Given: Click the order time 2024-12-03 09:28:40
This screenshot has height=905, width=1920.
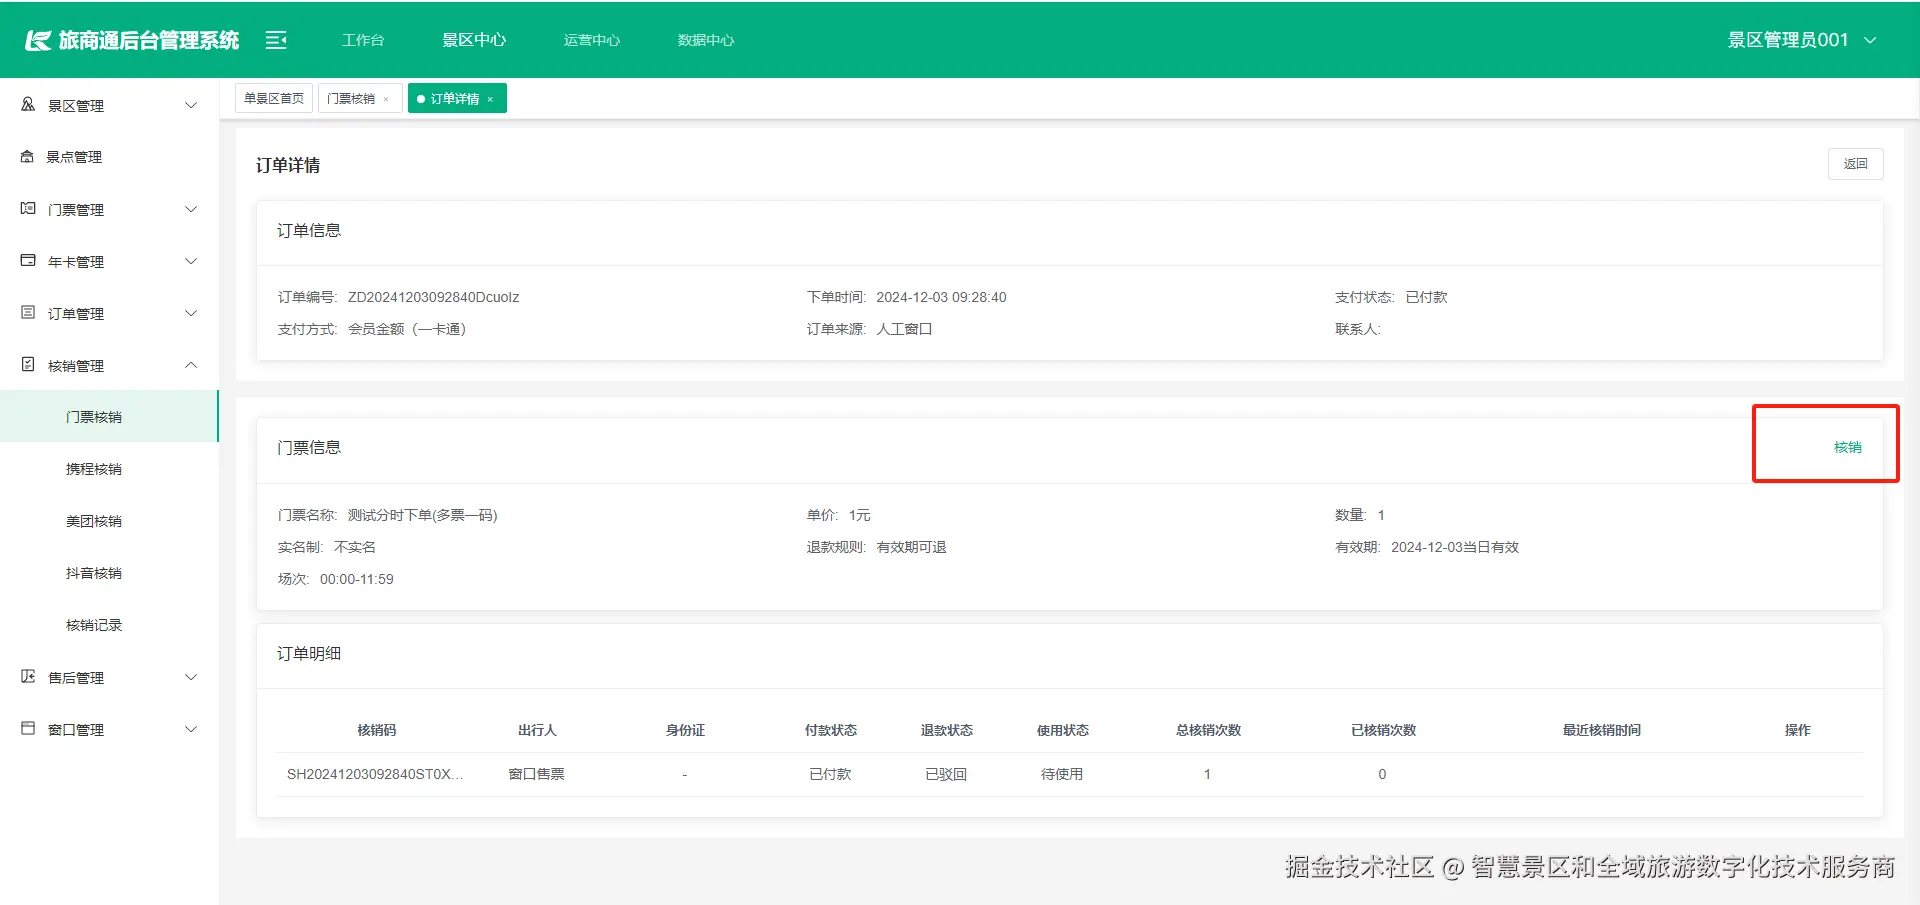Looking at the screenshot, I should (x=941, y=297).
